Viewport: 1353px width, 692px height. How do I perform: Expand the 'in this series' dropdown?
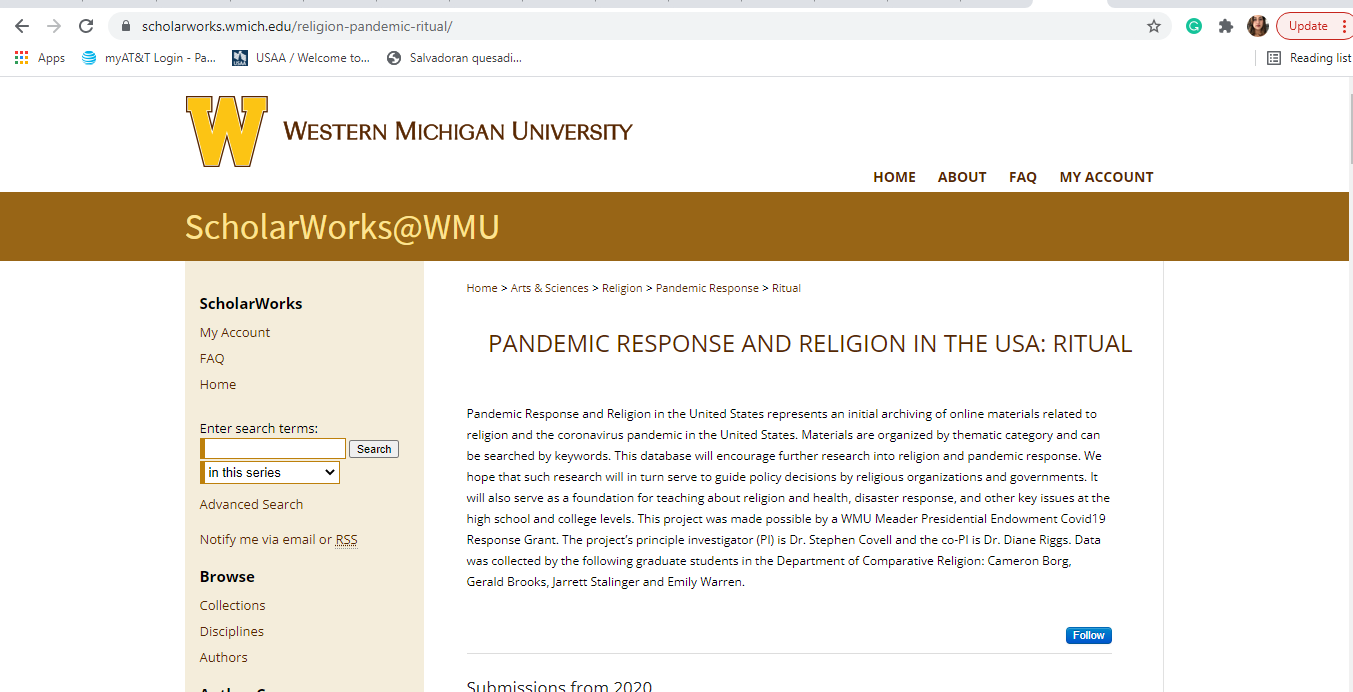[271, 472]
